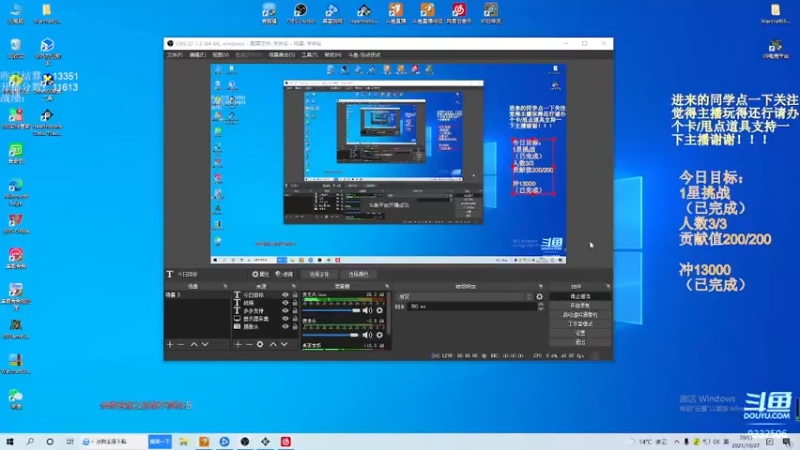Open settings gear for first audio channel
Viewport: 800px width, 450px height.
coord(380,310)
